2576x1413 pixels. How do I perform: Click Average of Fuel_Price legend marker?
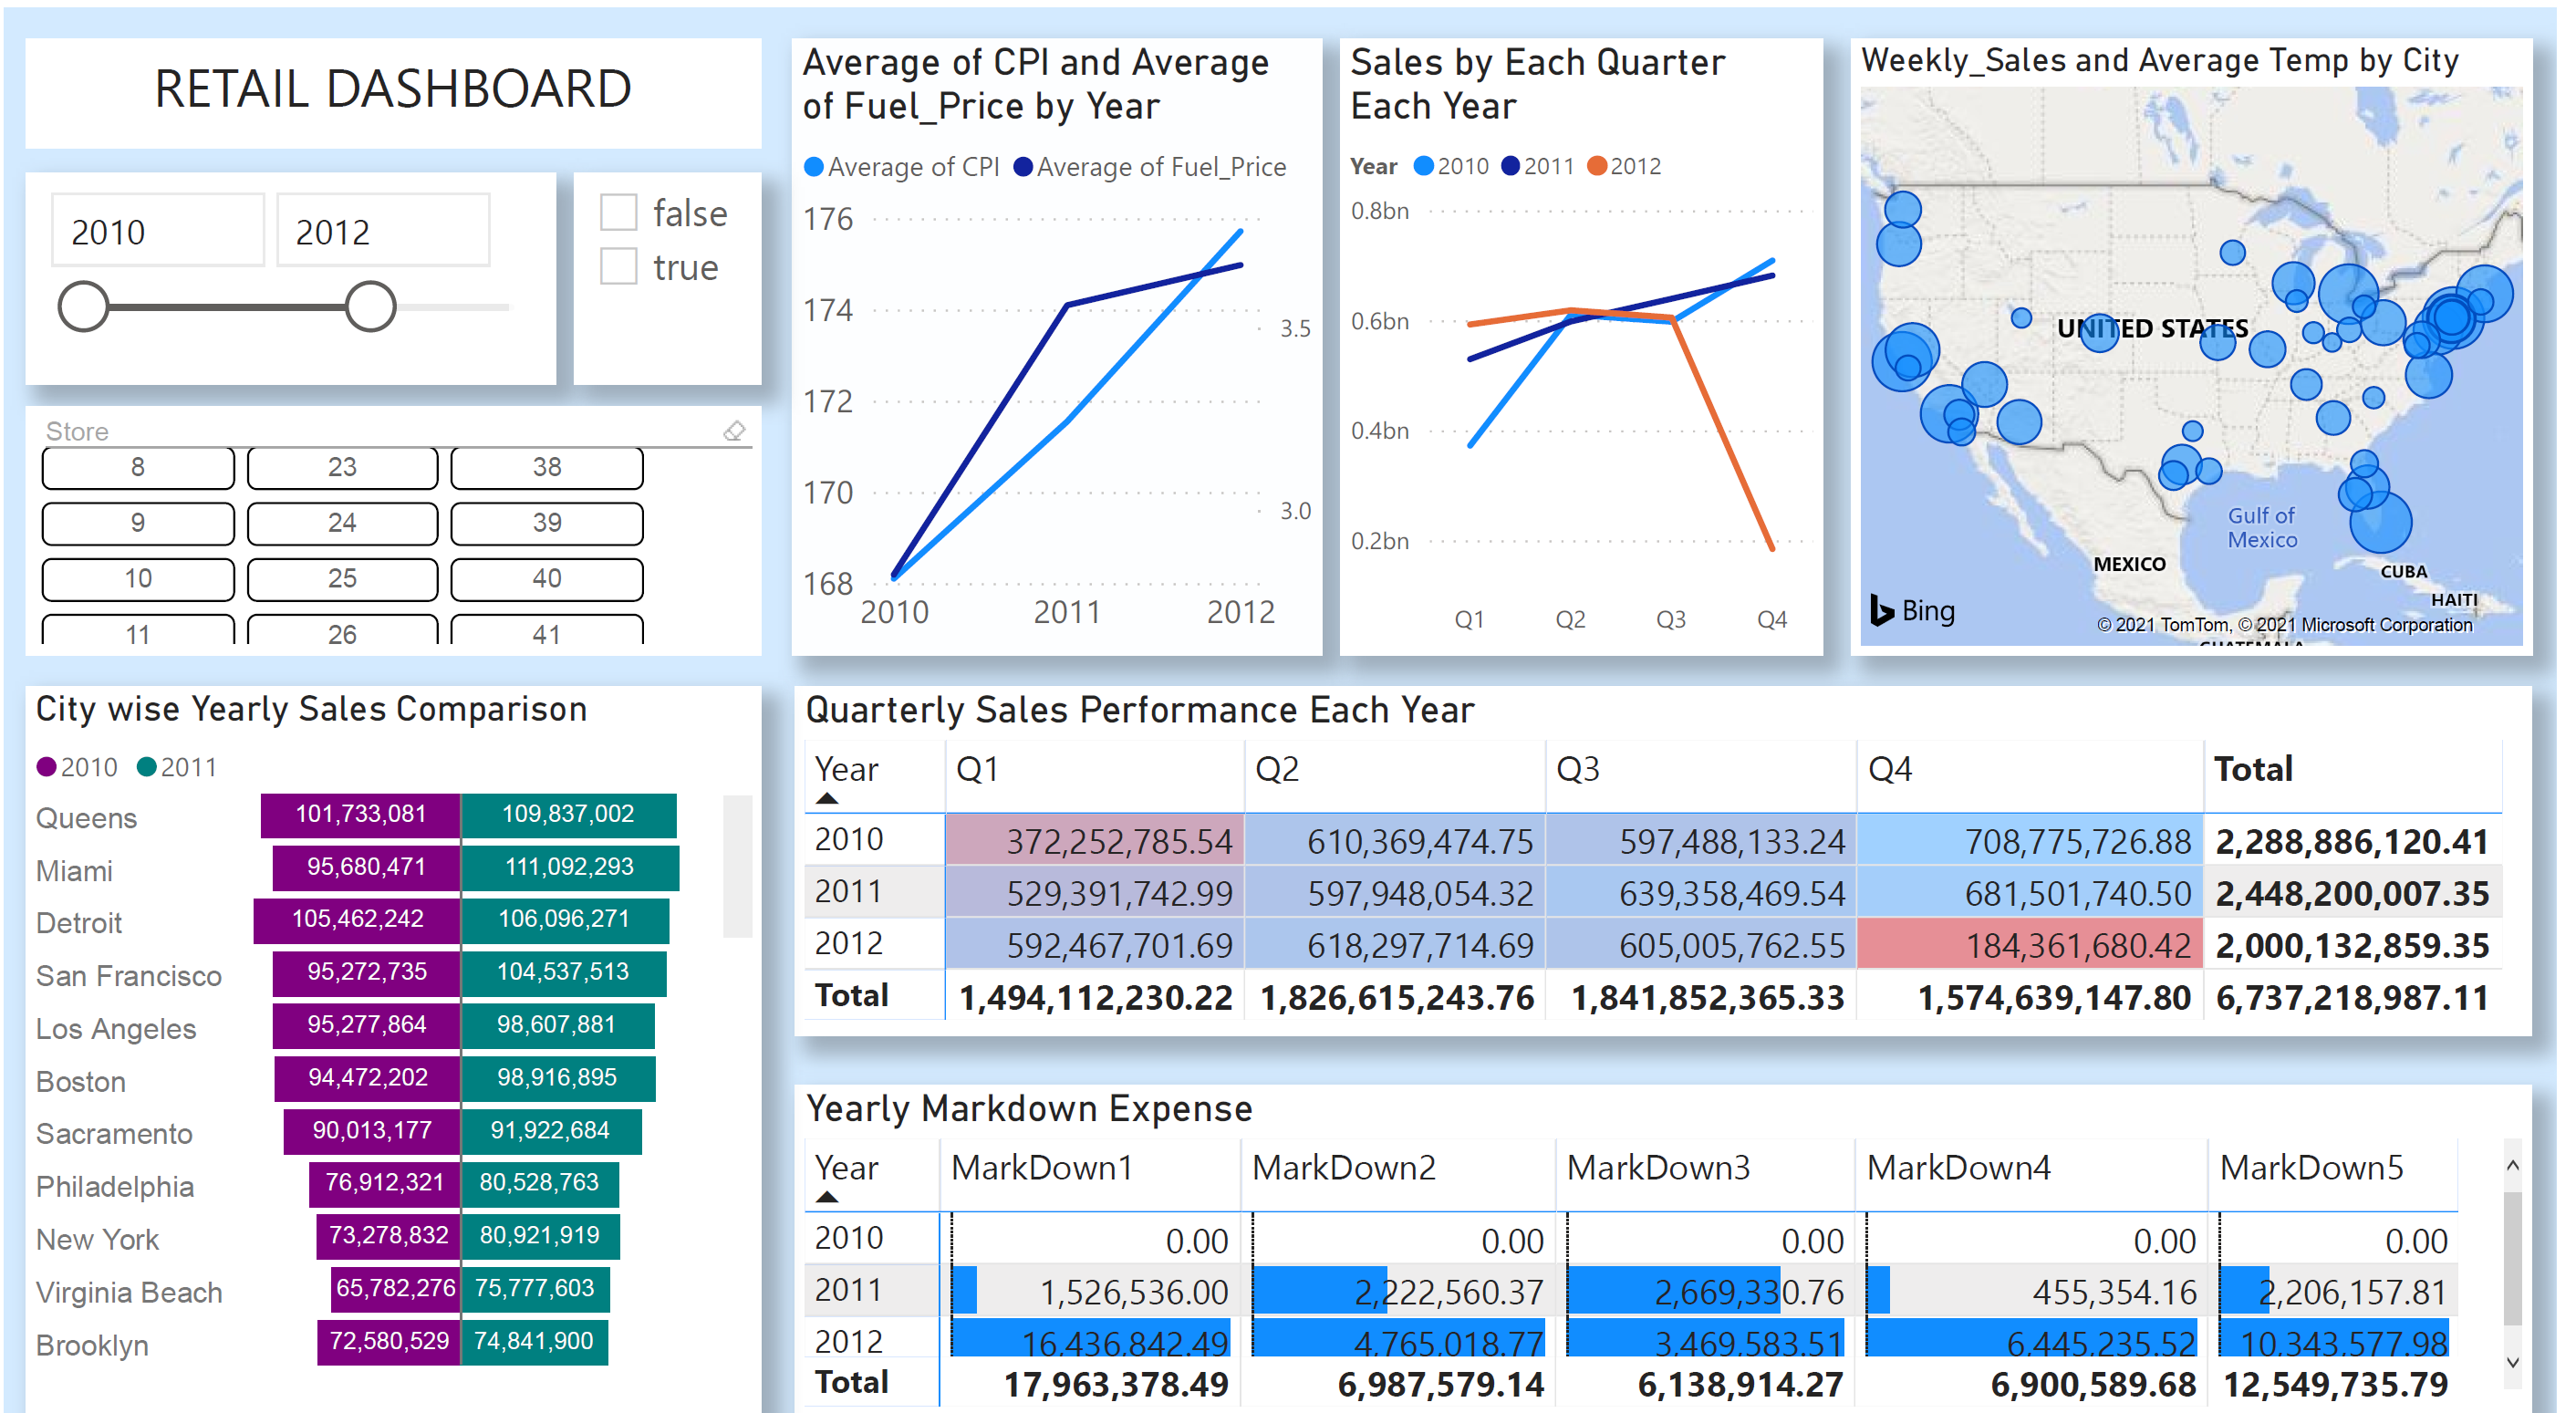[x=1022, y=167]
